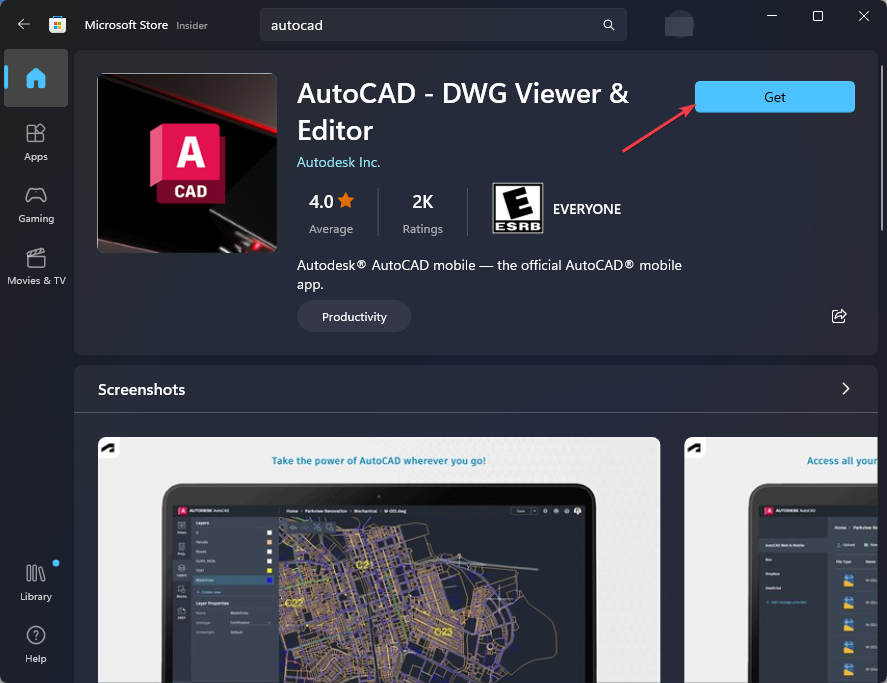Open the Home section in the sidebar

point(35,78)
